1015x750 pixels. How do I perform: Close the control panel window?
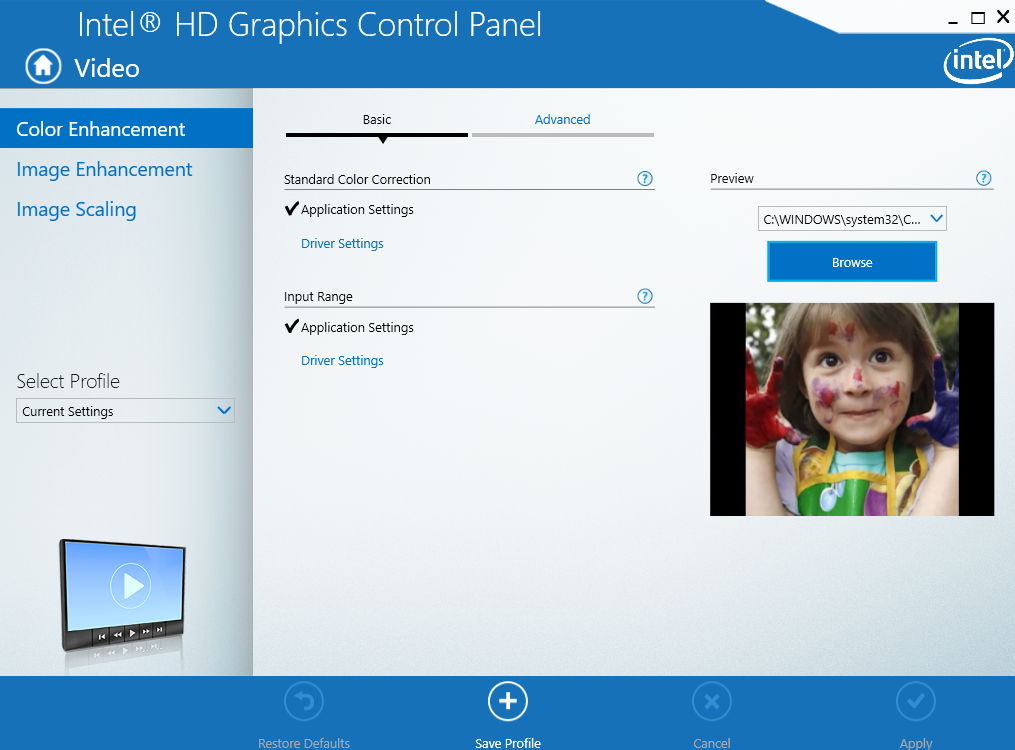(1003, 17)
